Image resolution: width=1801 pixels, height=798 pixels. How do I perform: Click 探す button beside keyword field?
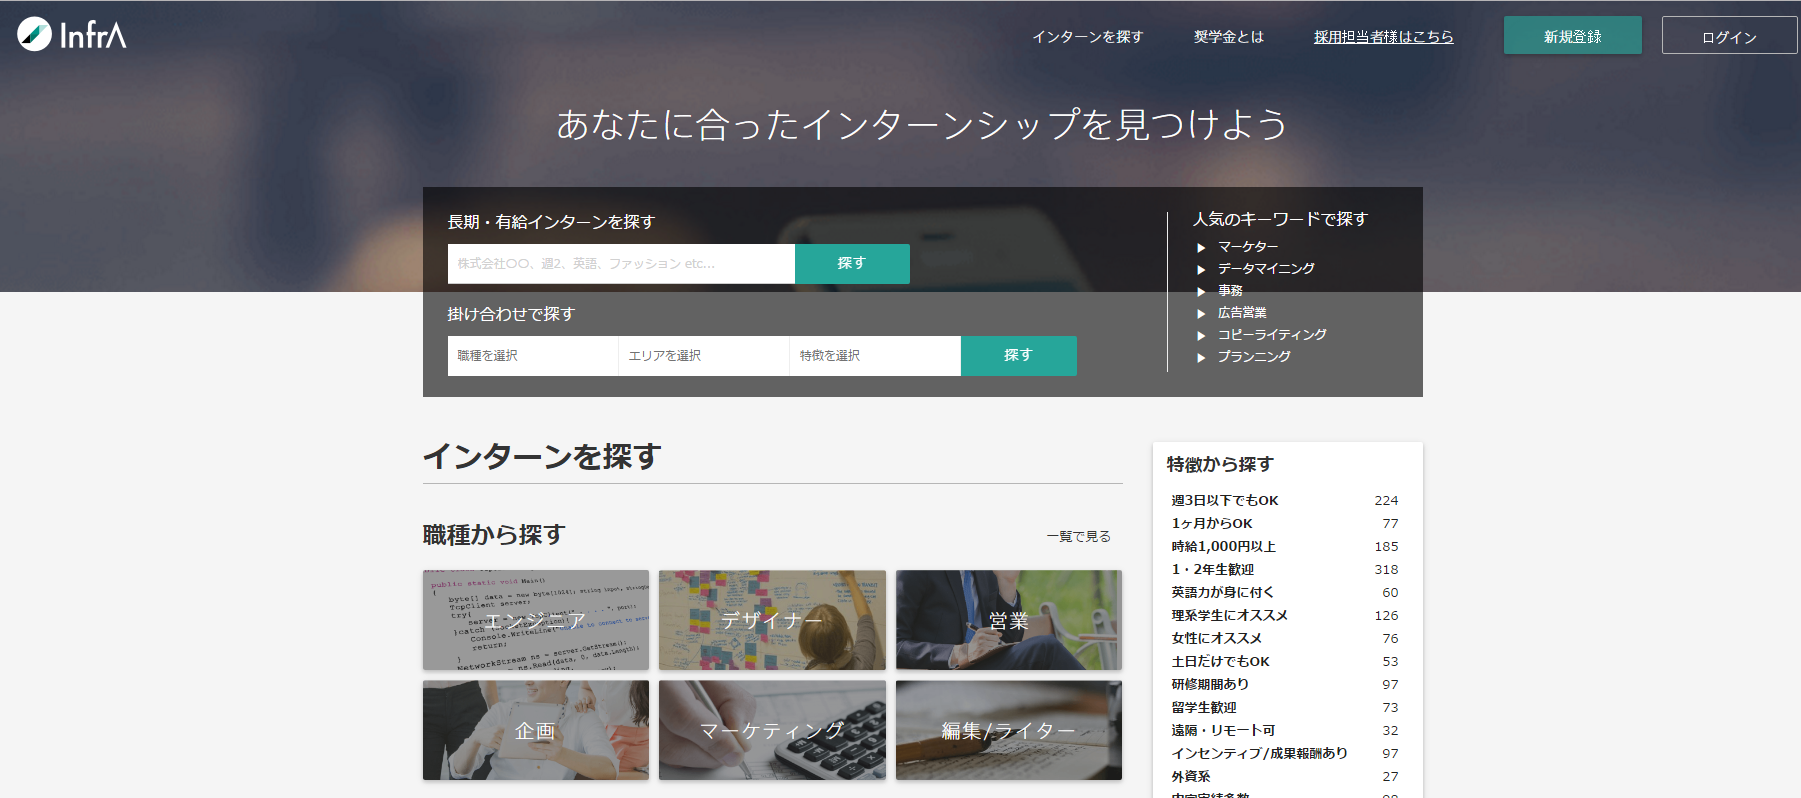click(x=852, y=264)
